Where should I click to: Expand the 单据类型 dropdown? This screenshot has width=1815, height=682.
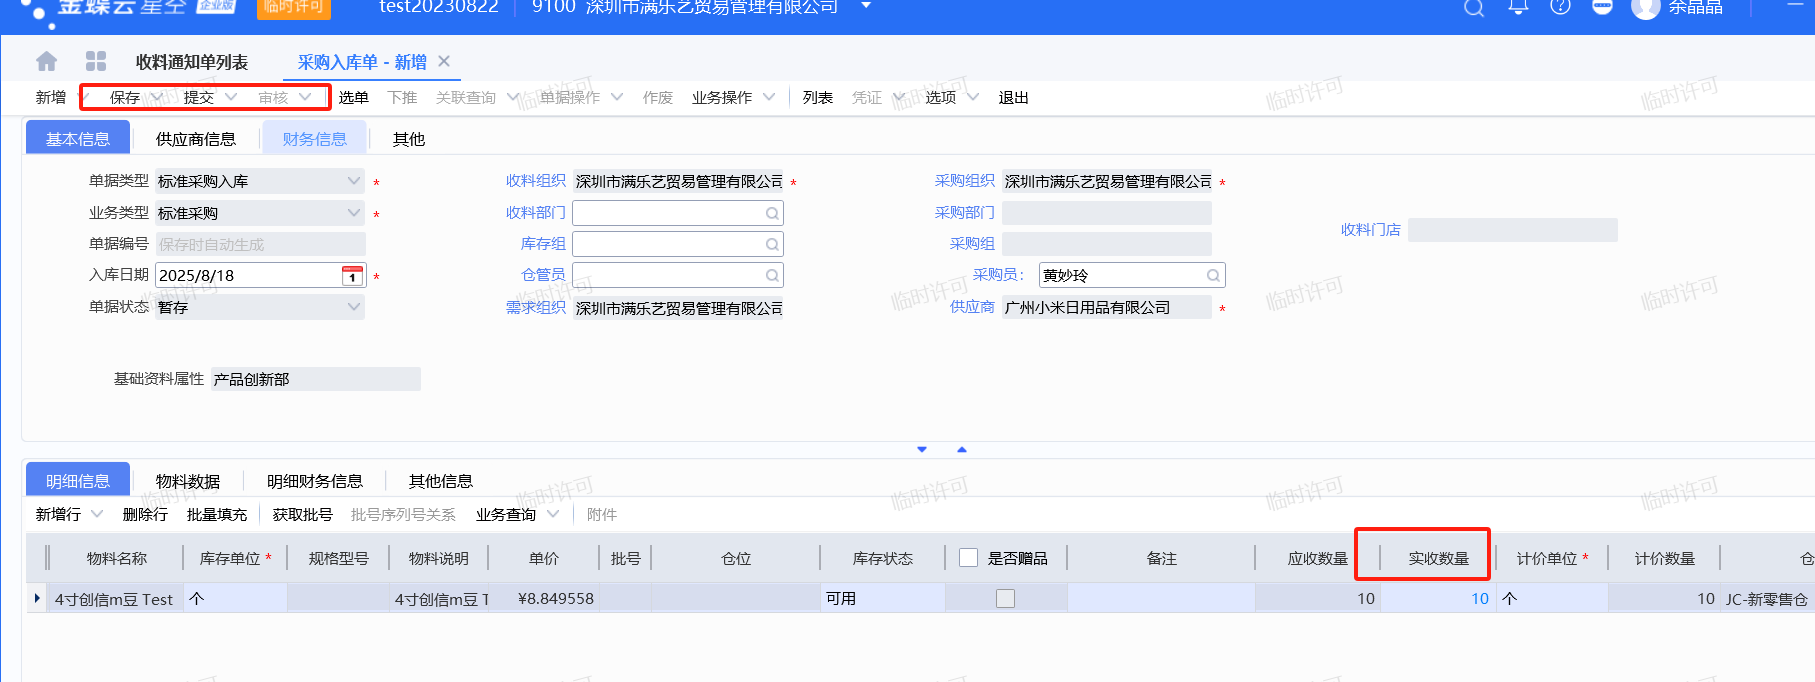[353, 182]
